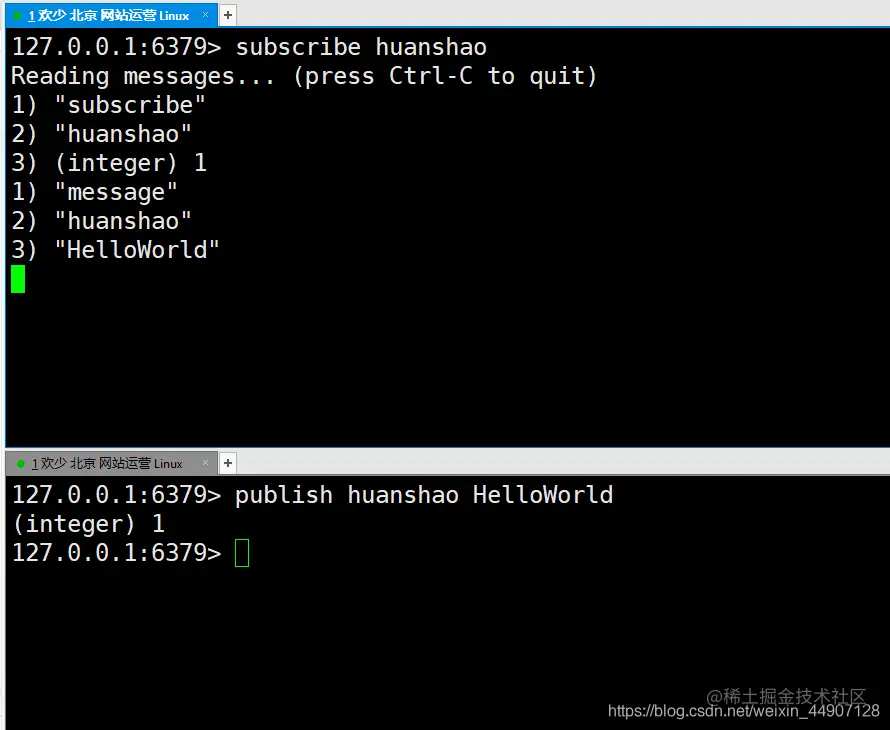Click the subscribe huanshao command line

tap(249, 47)
